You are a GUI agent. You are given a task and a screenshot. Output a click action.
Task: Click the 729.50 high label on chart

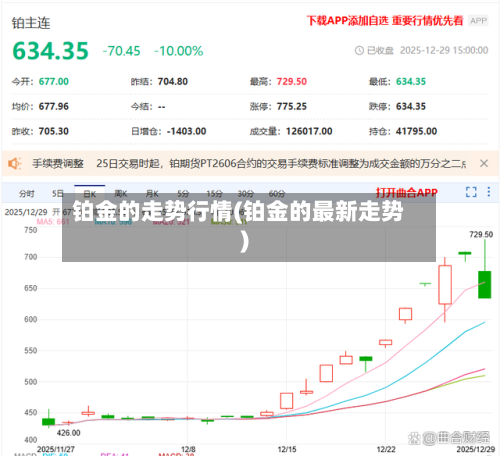[481, 234]
